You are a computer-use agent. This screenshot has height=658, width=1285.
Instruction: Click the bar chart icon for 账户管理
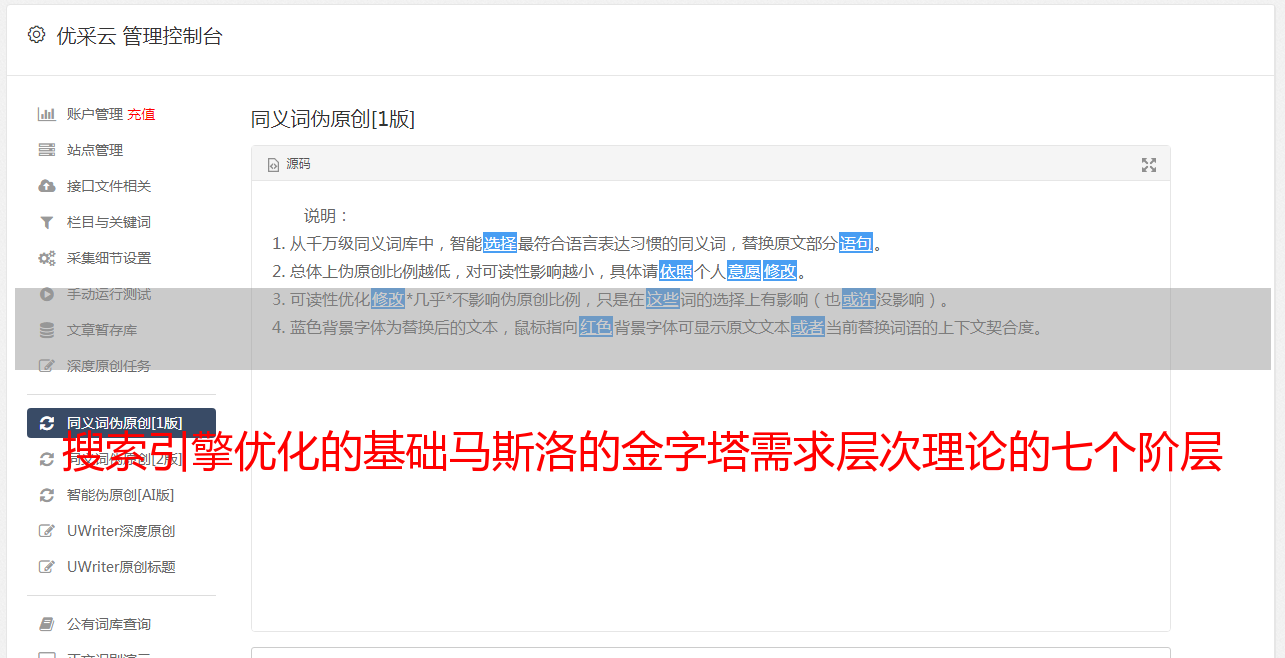click(x=46, y=114)
